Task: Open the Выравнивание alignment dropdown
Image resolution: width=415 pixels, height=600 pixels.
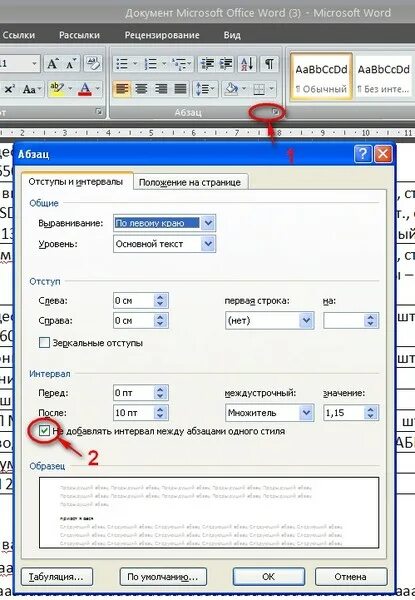Action: [208, 223]
